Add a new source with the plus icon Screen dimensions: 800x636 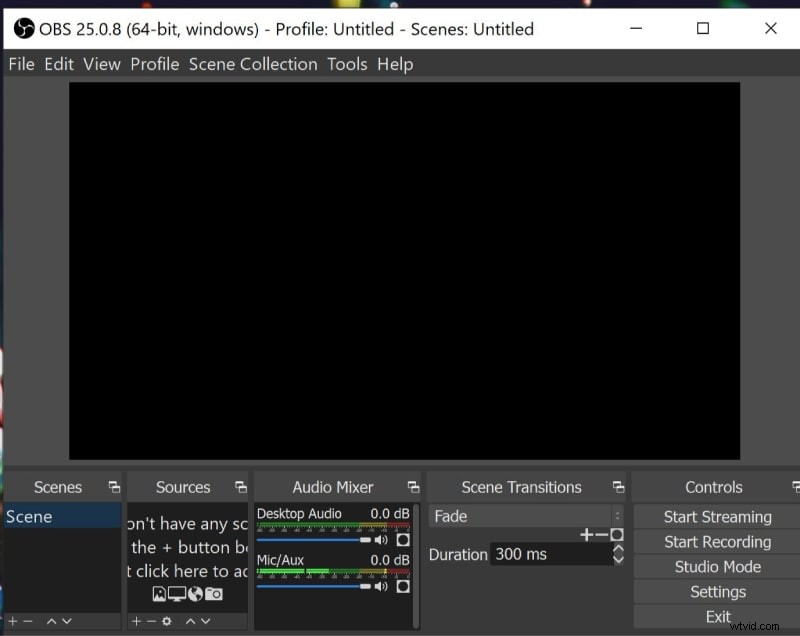click(x=136, y=621)
